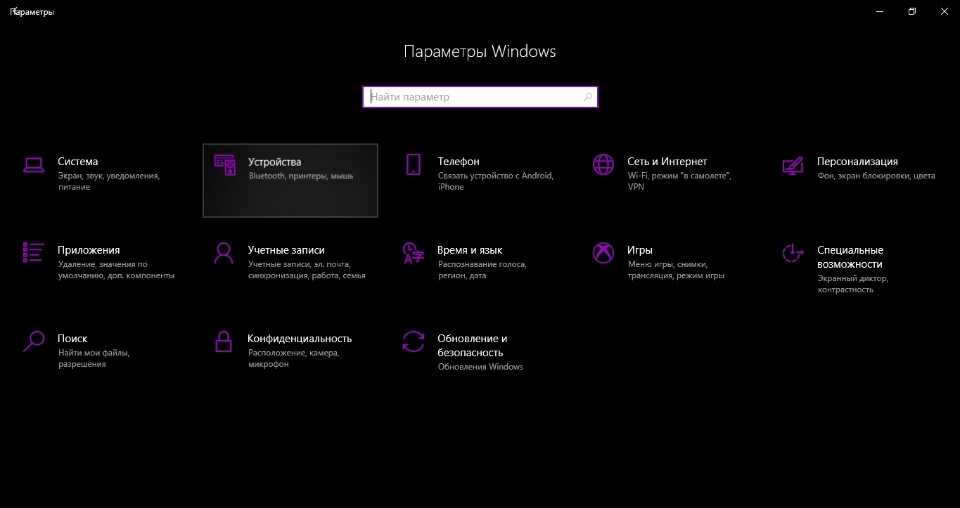
Task: Click the text 'Связать устройство с Android, iPhone'
Action: [x=495, y=181]
